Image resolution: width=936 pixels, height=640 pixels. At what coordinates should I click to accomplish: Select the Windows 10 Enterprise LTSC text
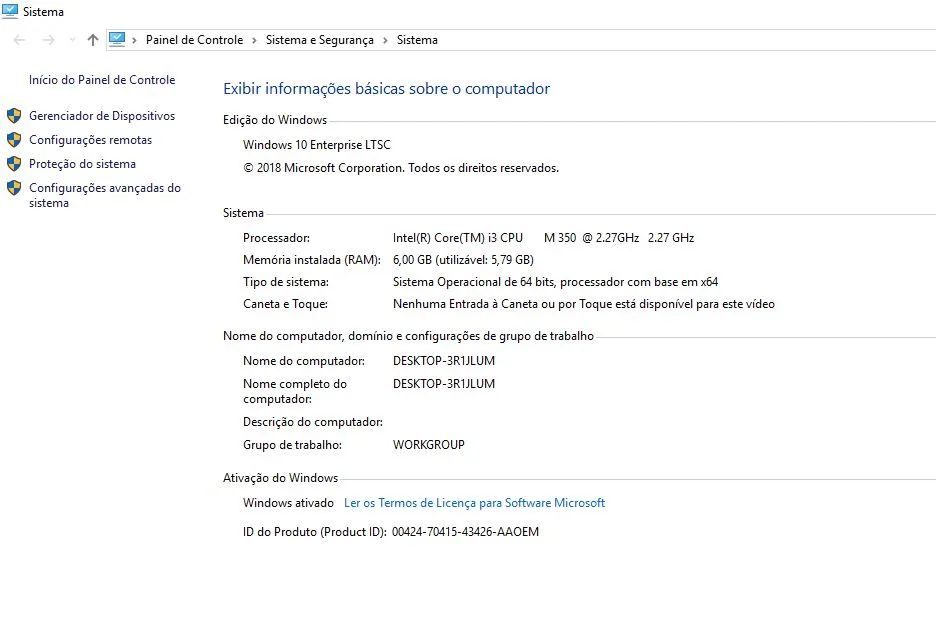coord(317,145)
